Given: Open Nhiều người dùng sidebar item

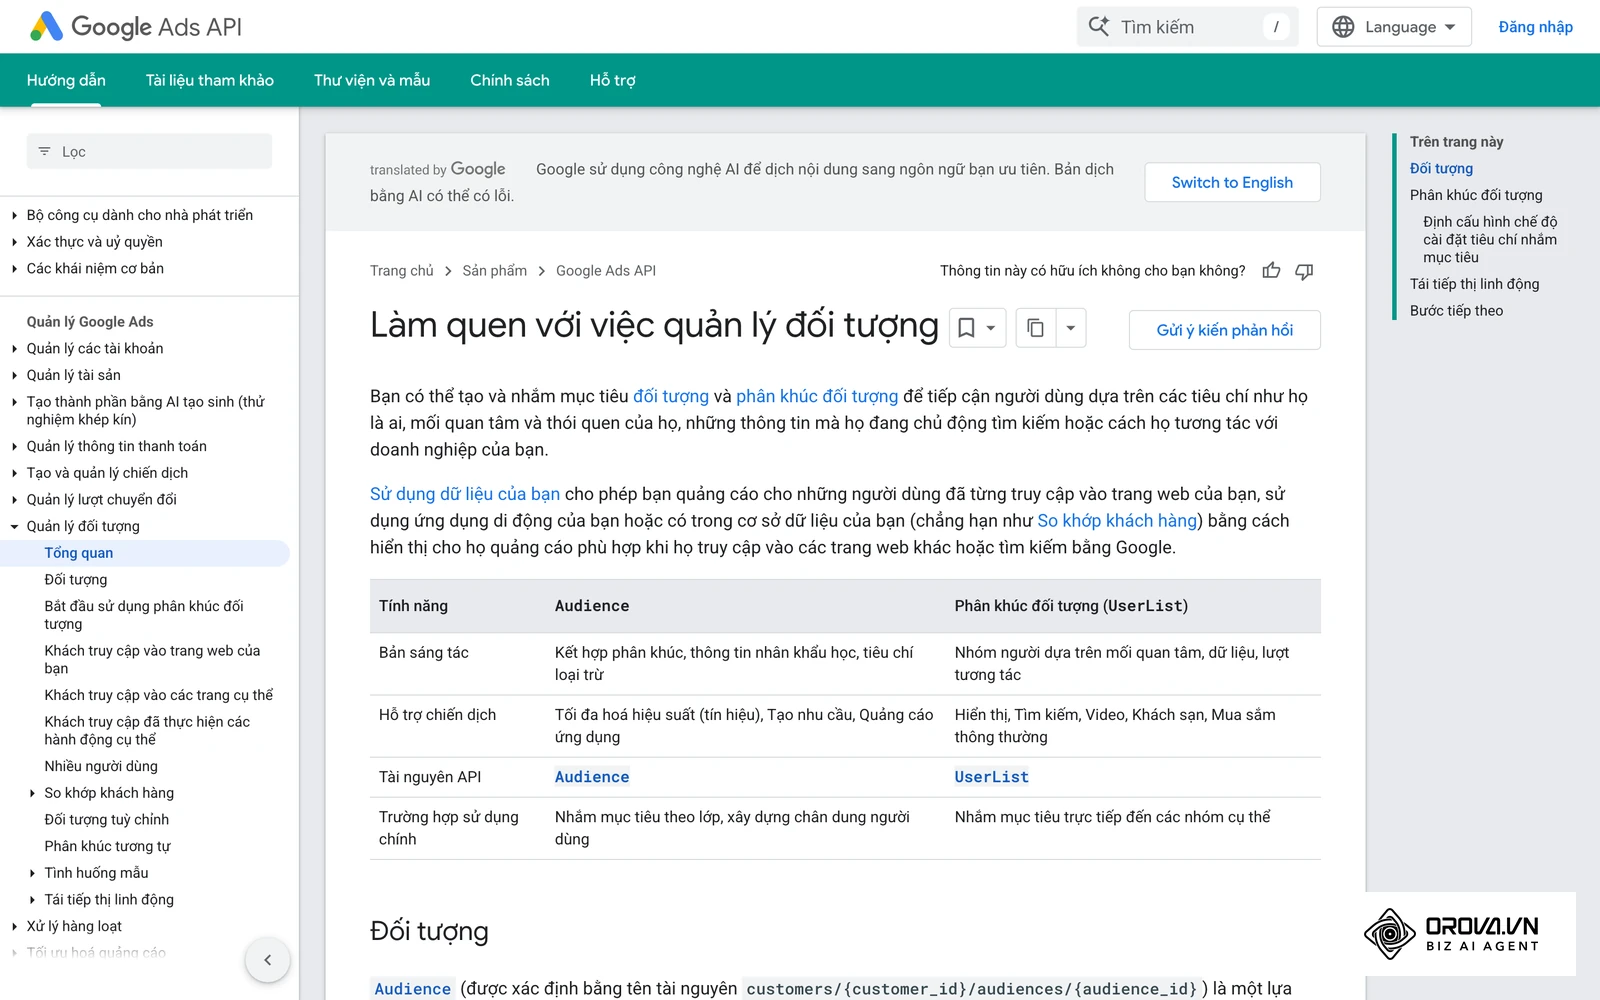Looking at the screenshot, I should point(101,766).
